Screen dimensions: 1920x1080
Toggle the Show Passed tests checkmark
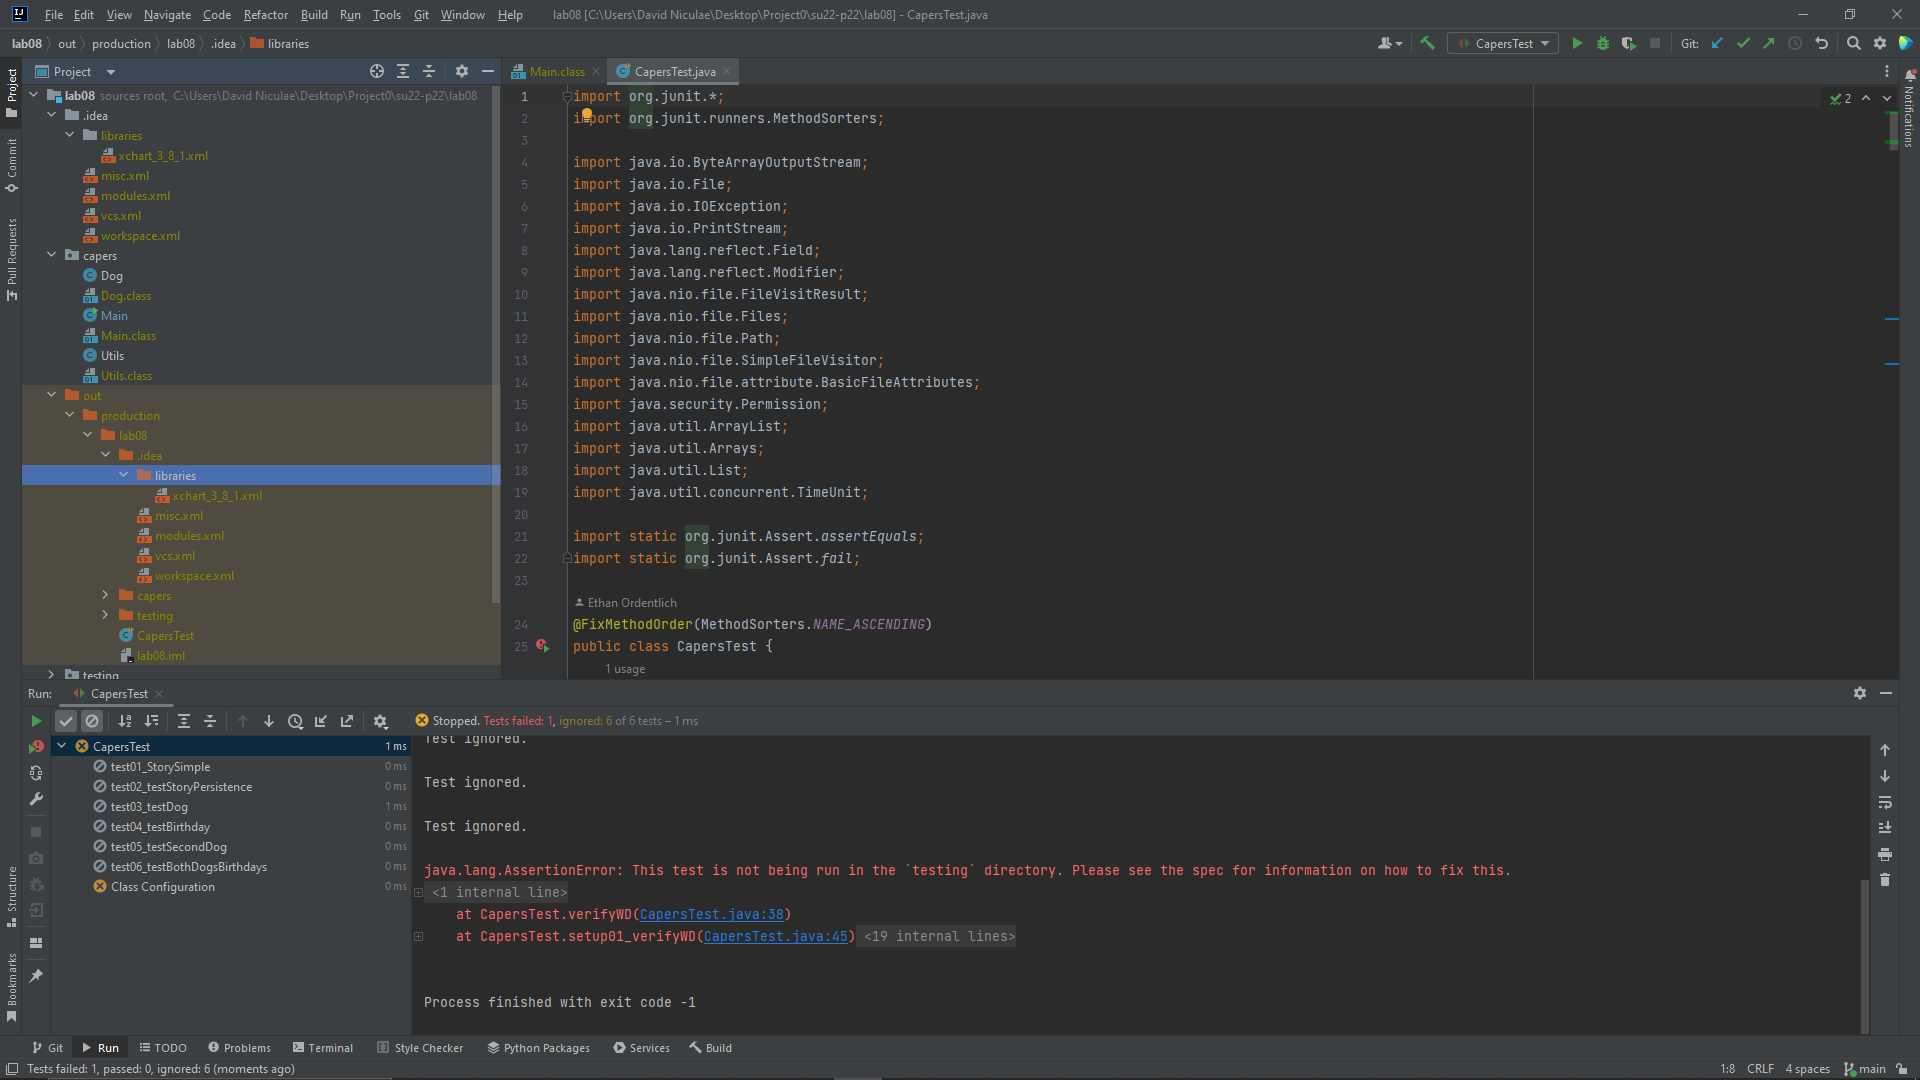click(66, 721)
